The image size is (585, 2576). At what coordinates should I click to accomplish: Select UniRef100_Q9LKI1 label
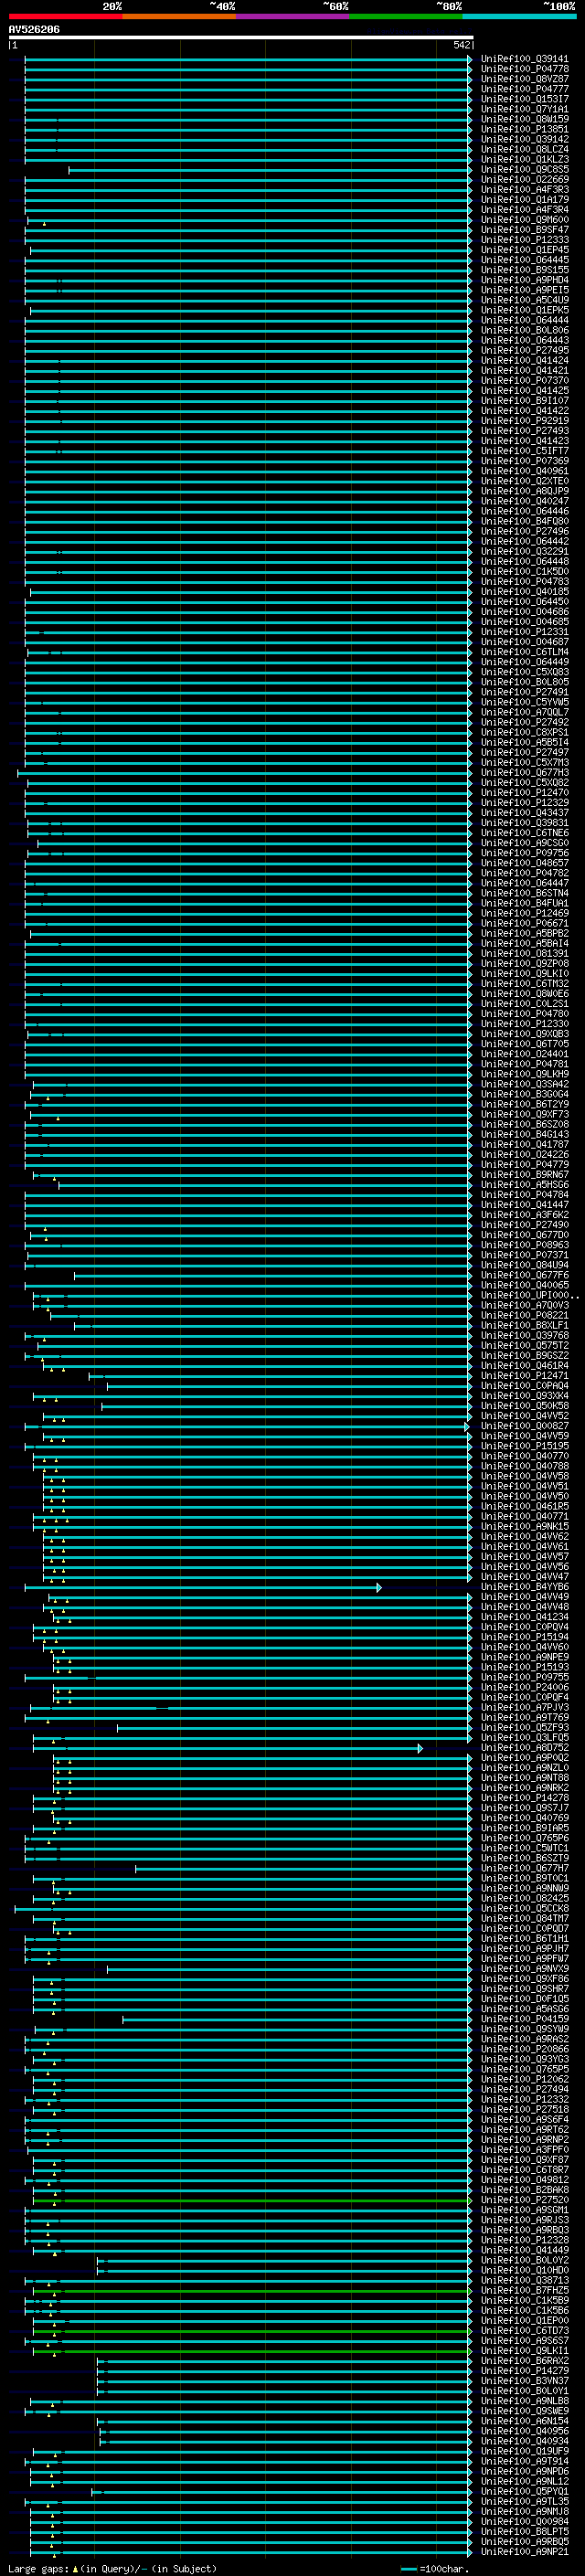524,2350
